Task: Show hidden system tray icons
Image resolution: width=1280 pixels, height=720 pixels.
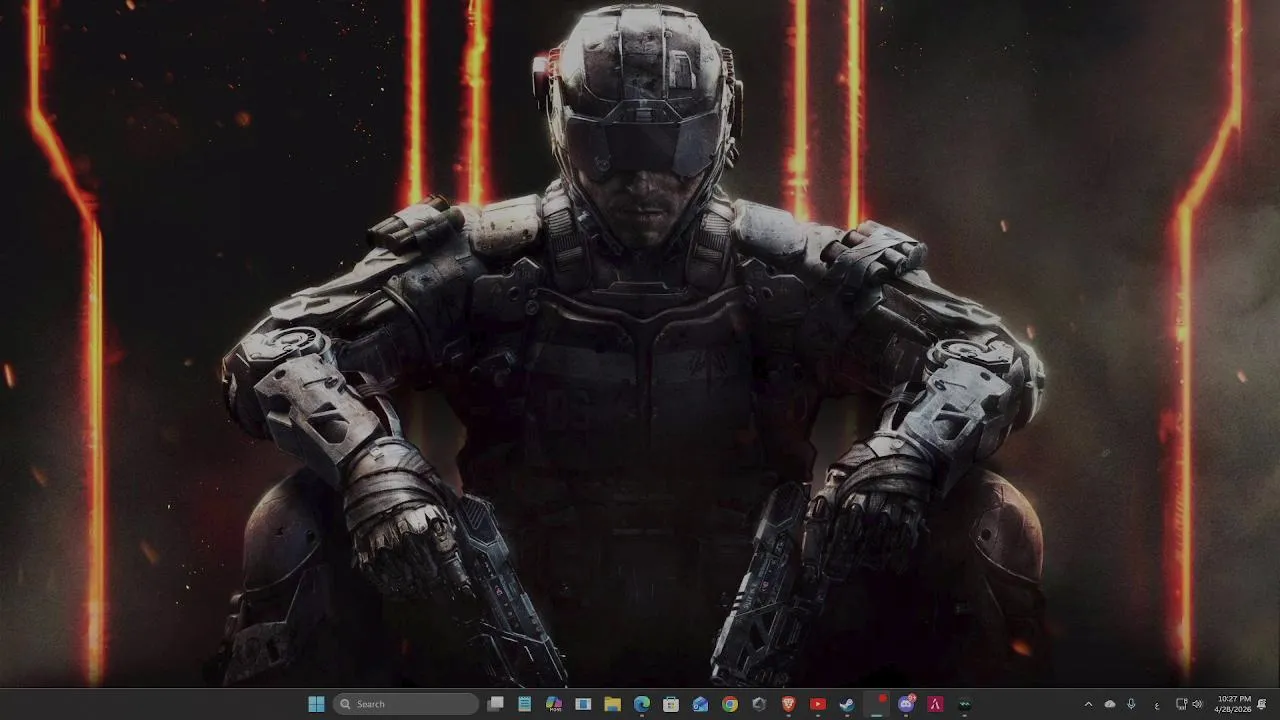Action: tap(1089, 704)
